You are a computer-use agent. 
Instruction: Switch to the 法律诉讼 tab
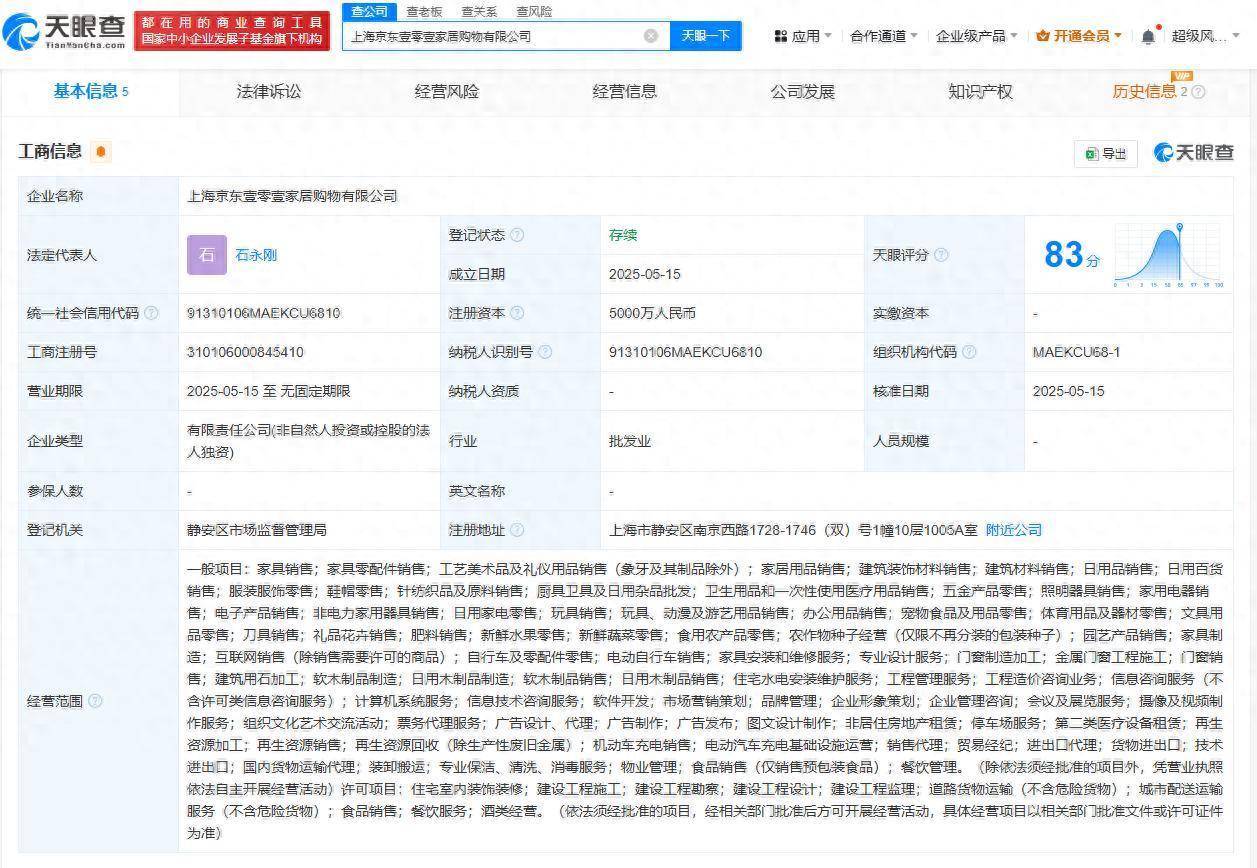(269, 92)
